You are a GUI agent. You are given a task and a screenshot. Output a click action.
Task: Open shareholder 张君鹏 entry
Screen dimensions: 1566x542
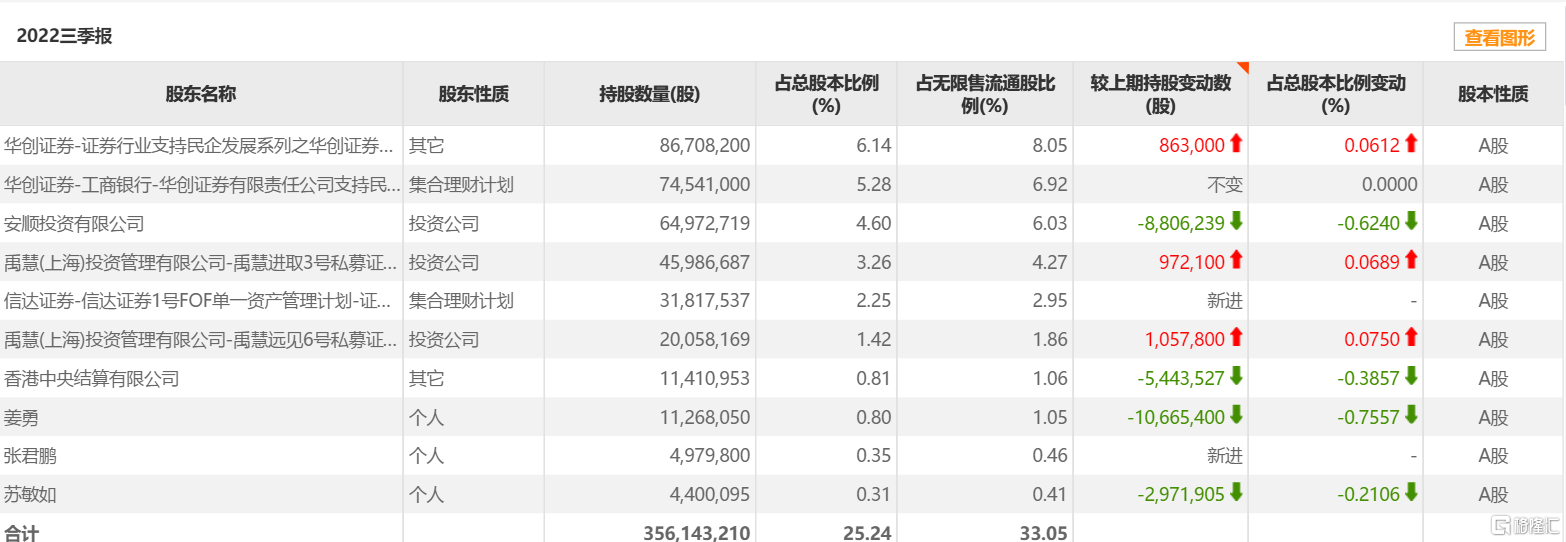click(31, 457)
